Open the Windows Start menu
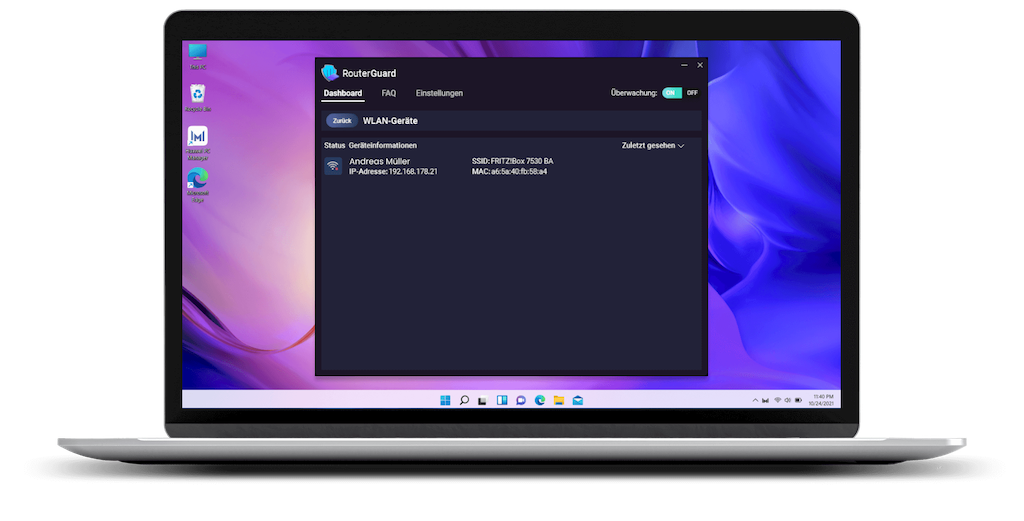Viewport: 1024px width, 521px height. [445, 400]
